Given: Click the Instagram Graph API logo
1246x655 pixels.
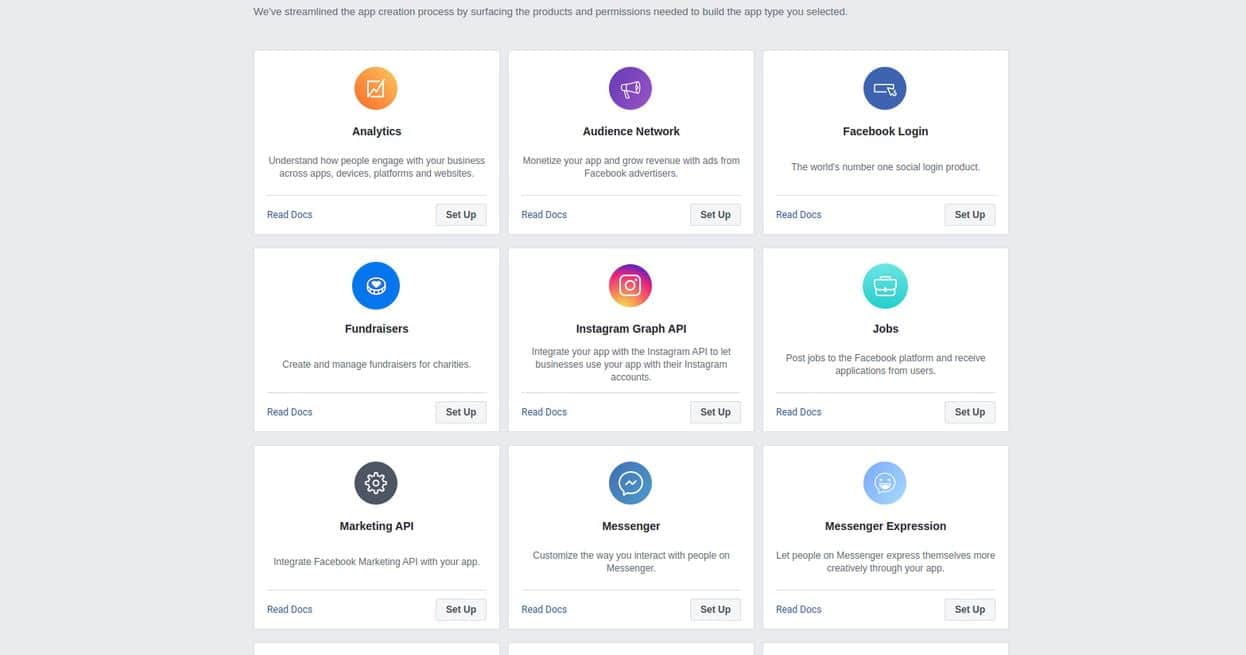Looking at the screenshot, I should pos(630,285).
